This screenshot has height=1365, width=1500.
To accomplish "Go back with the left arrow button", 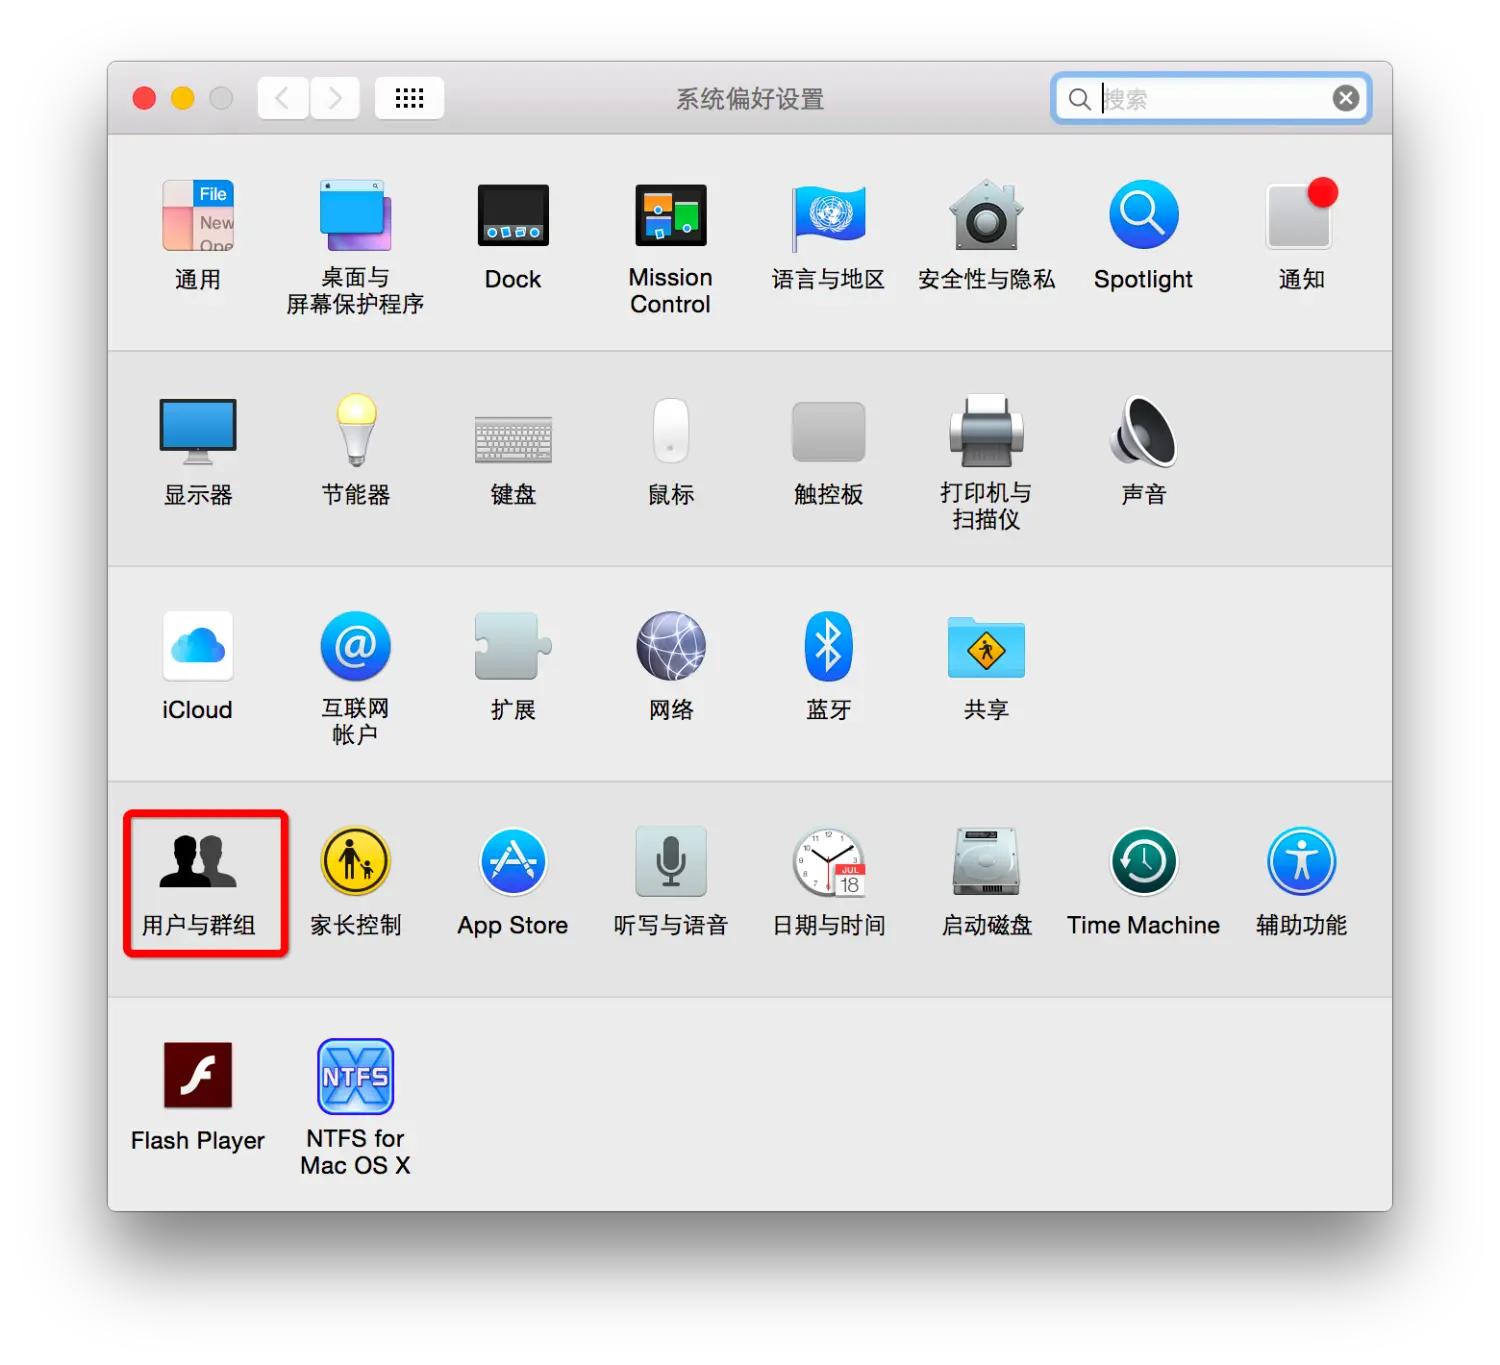I will pyautogui.click(x=283, y=98).
